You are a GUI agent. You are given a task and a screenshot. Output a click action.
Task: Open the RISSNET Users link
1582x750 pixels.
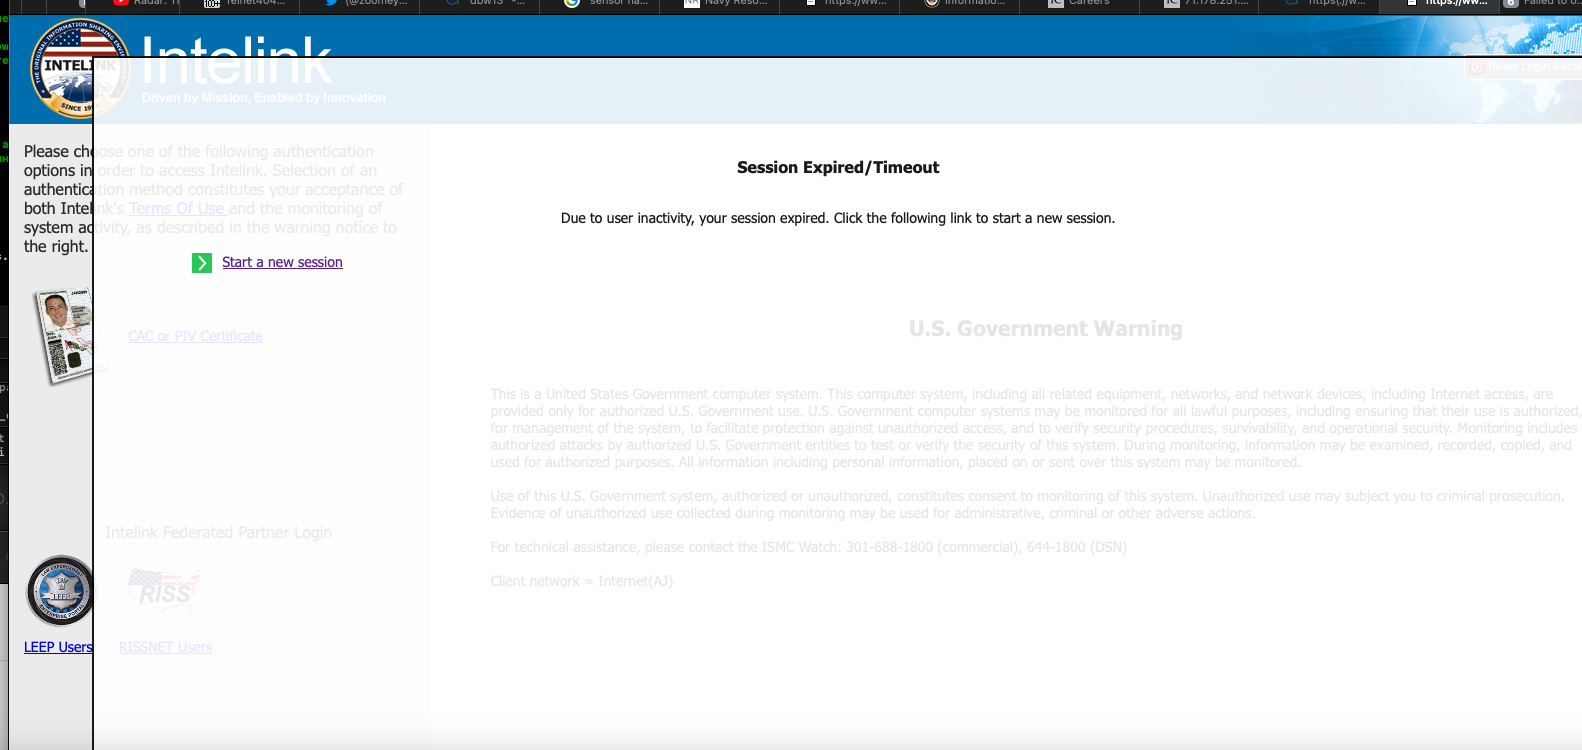[x=165, y=647]
